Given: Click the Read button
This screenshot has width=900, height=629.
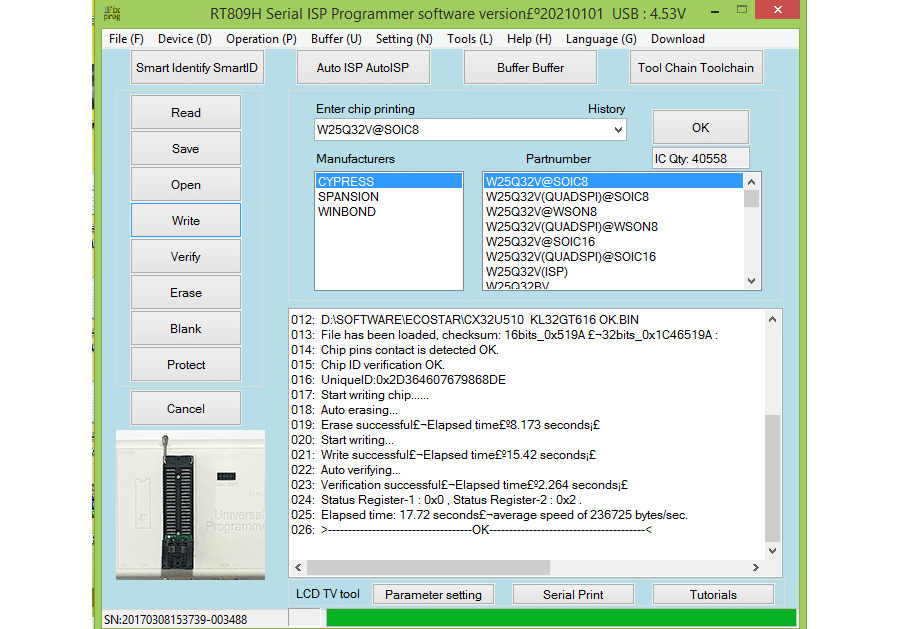Looking at the screenshot, I should [185, 112].
